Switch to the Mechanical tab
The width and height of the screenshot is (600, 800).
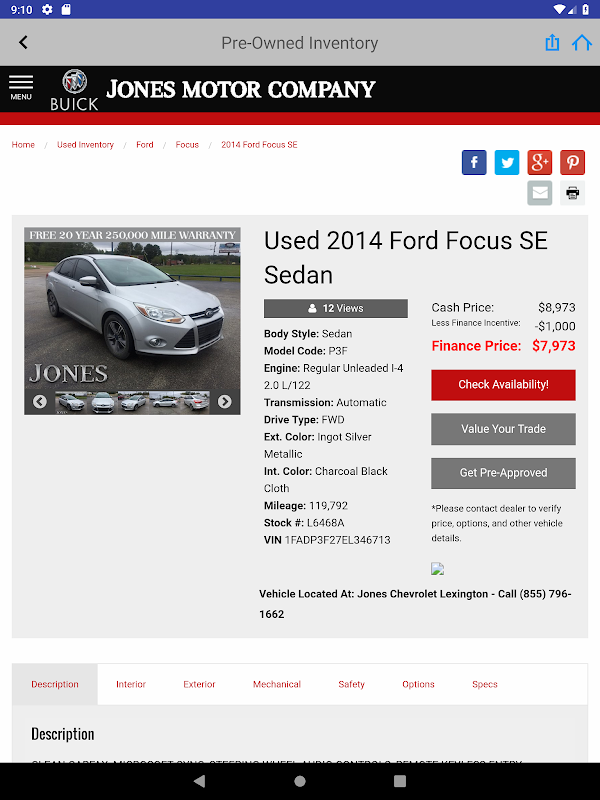tap(277, 684)
